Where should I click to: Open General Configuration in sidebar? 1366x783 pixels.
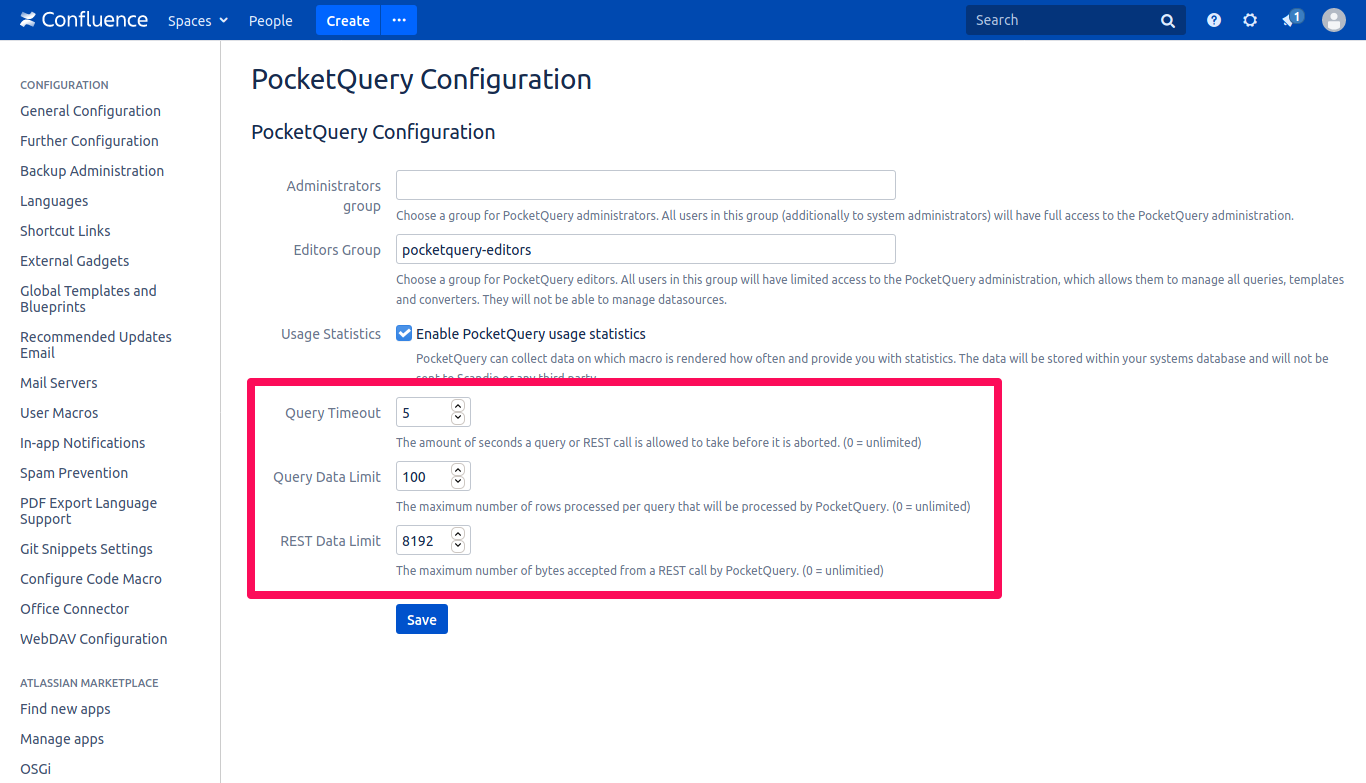pyautogui.click(x=90, y=111)
